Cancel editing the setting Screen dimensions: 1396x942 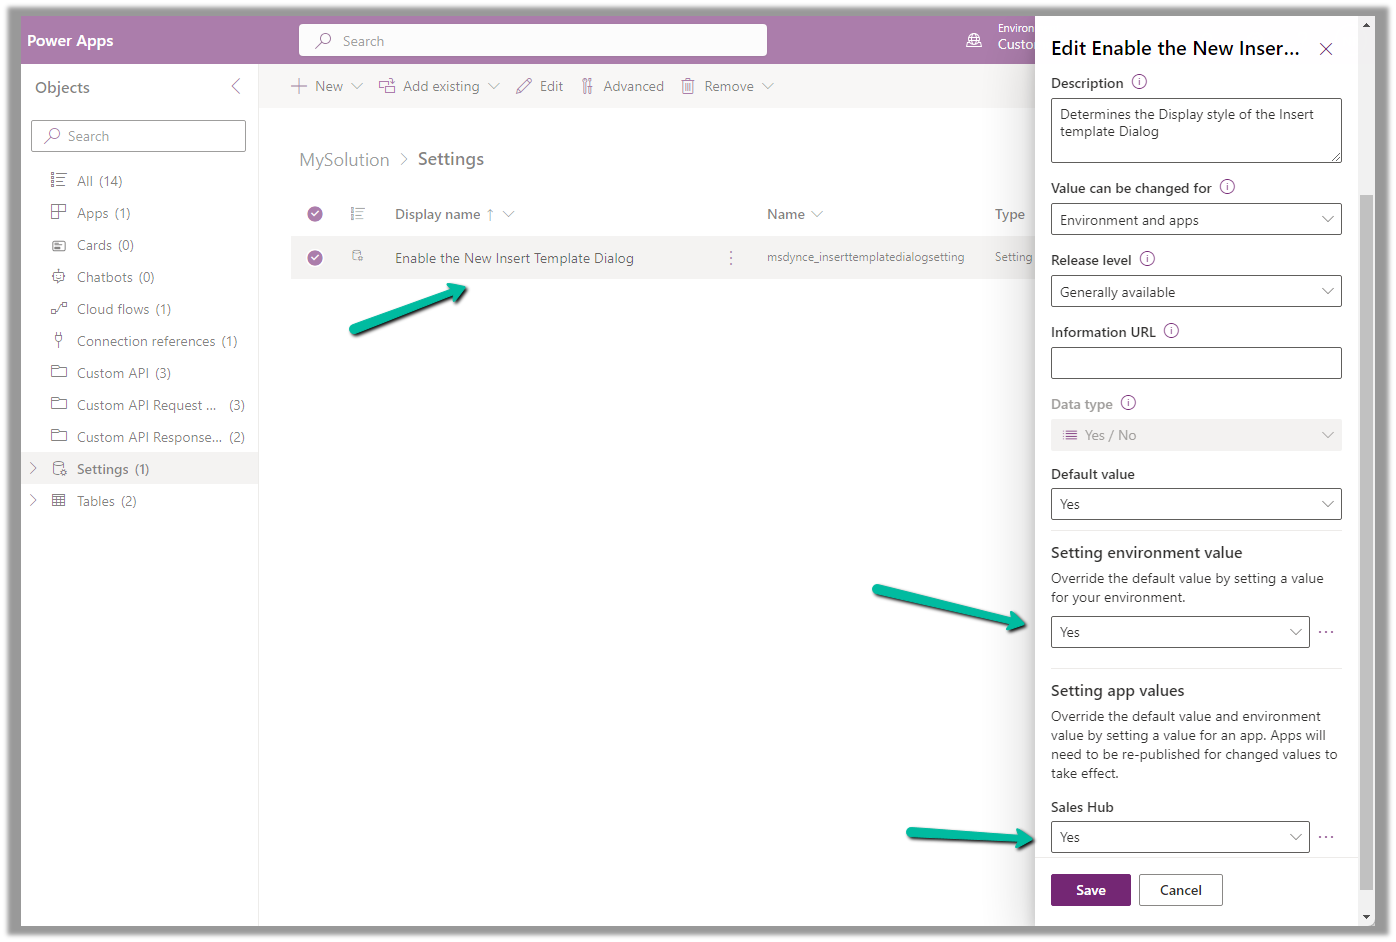click(x=1180, y=890)
